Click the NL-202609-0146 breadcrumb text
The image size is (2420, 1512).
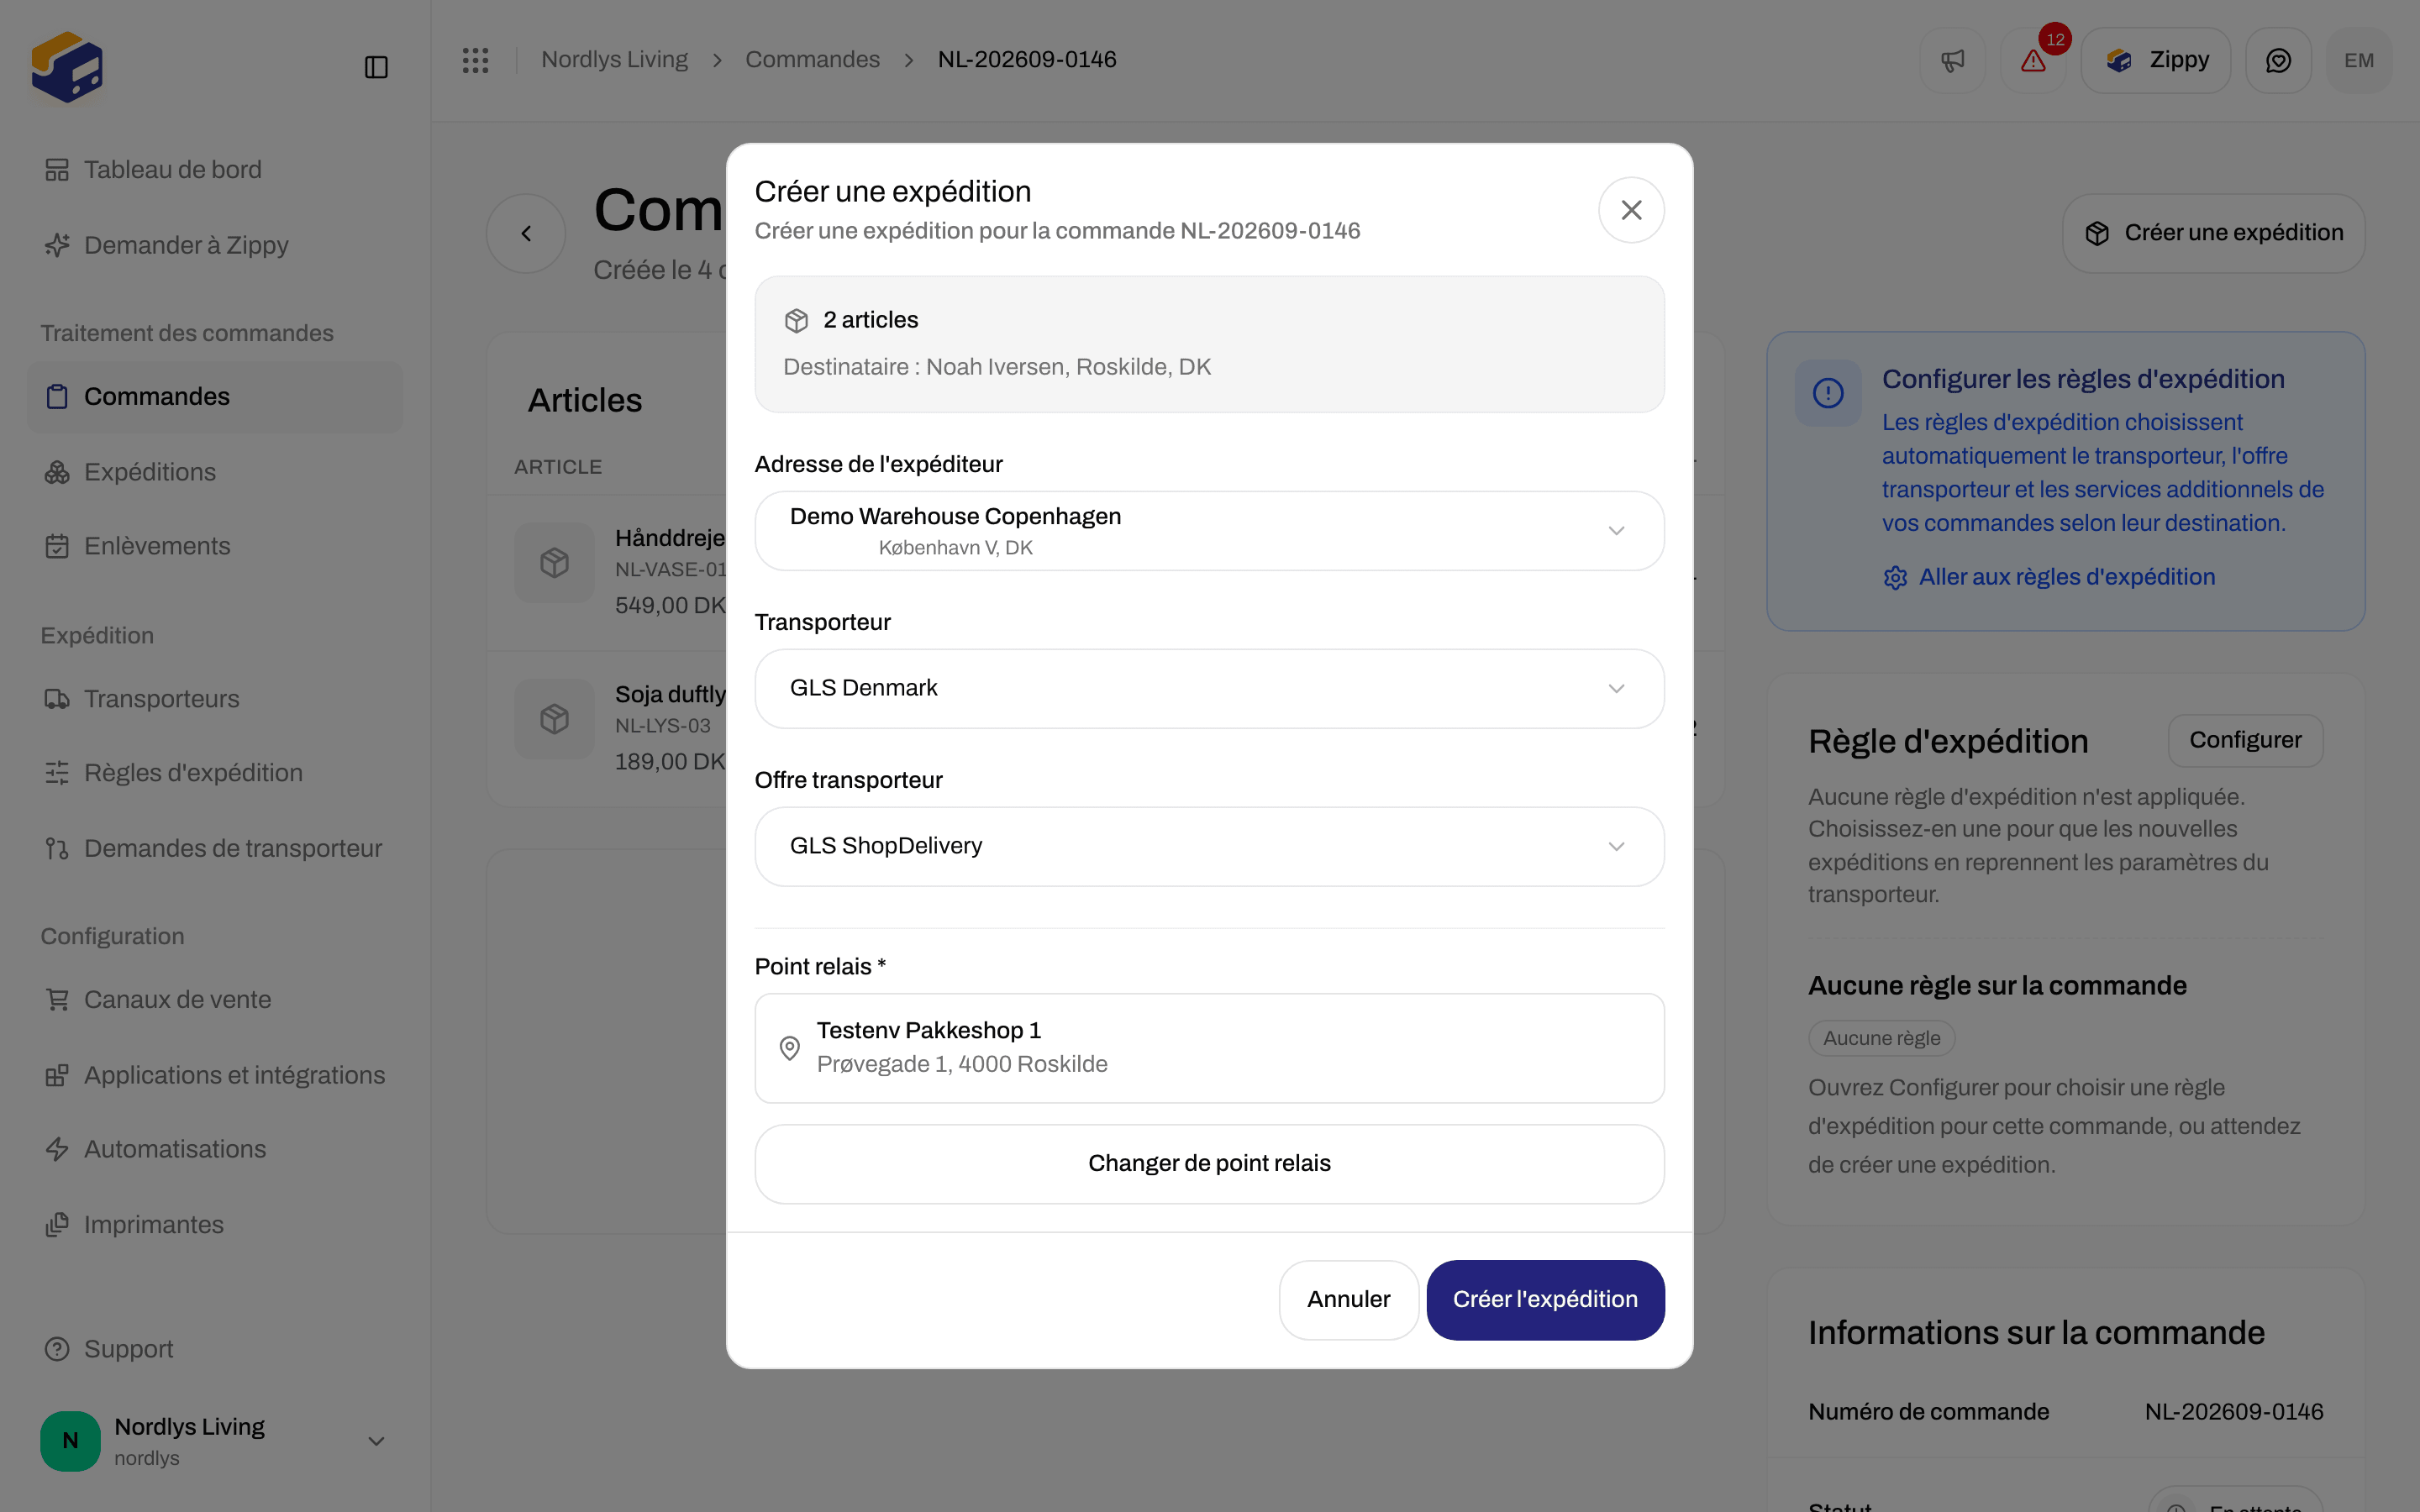click(x=1027, y=60)
